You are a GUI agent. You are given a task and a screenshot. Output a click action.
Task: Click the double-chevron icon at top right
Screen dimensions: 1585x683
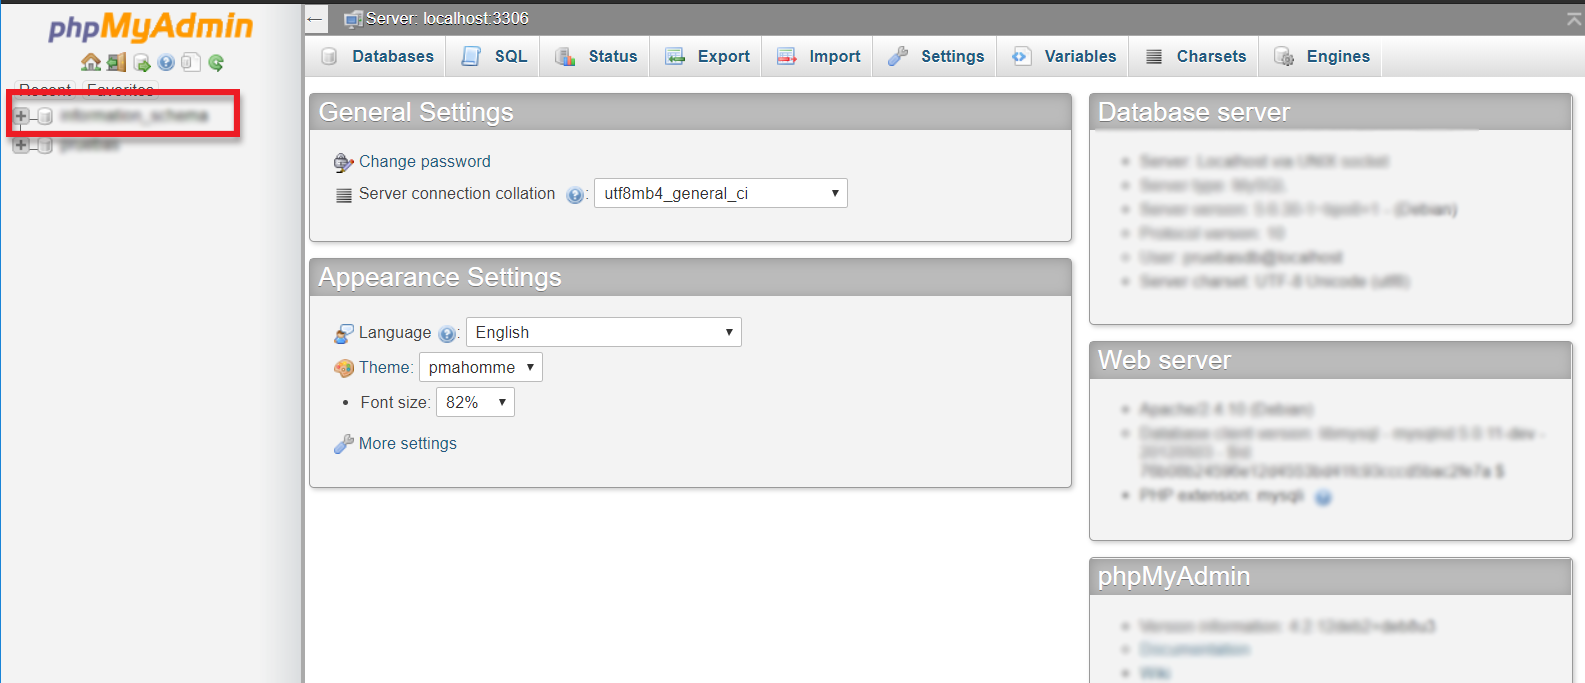point(1574,19)
